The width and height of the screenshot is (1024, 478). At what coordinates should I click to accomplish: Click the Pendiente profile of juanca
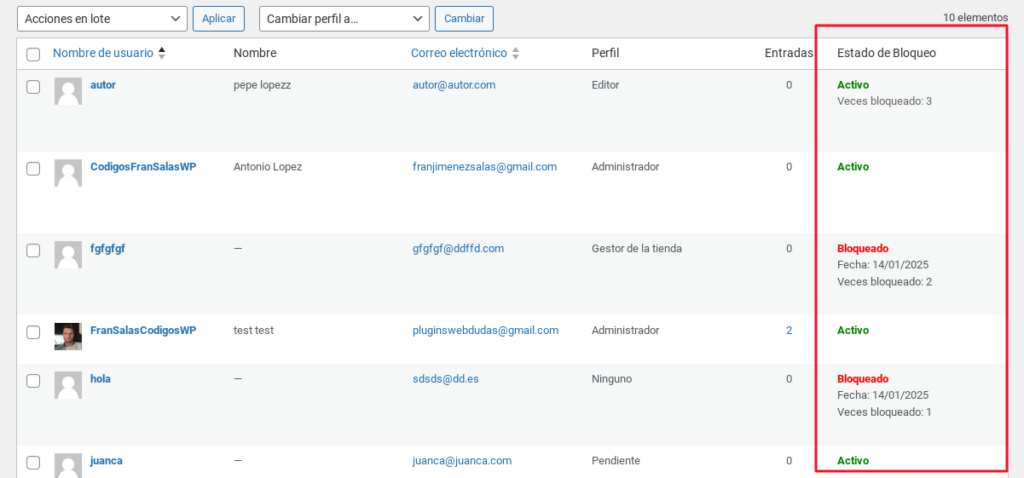click(616, 460)
